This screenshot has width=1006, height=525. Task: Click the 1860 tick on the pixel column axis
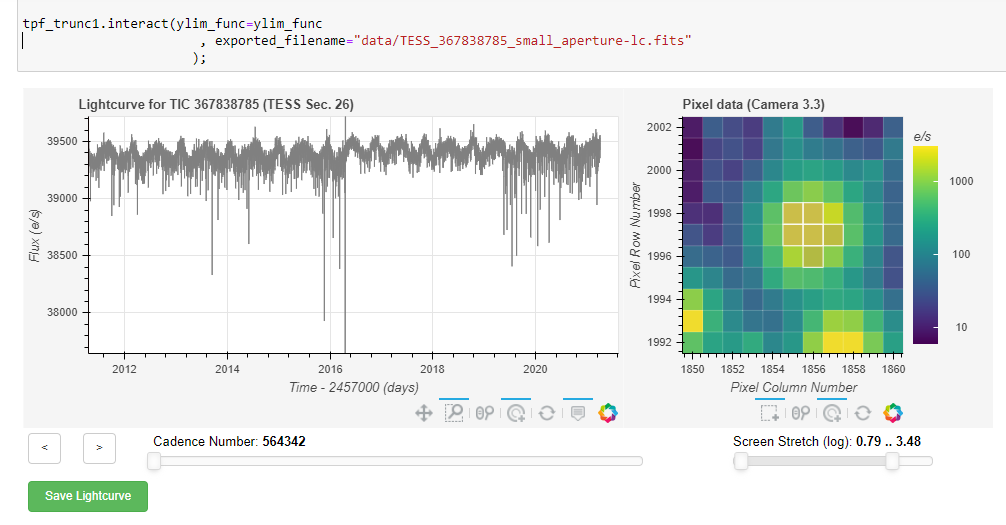[x=893, y=369]
